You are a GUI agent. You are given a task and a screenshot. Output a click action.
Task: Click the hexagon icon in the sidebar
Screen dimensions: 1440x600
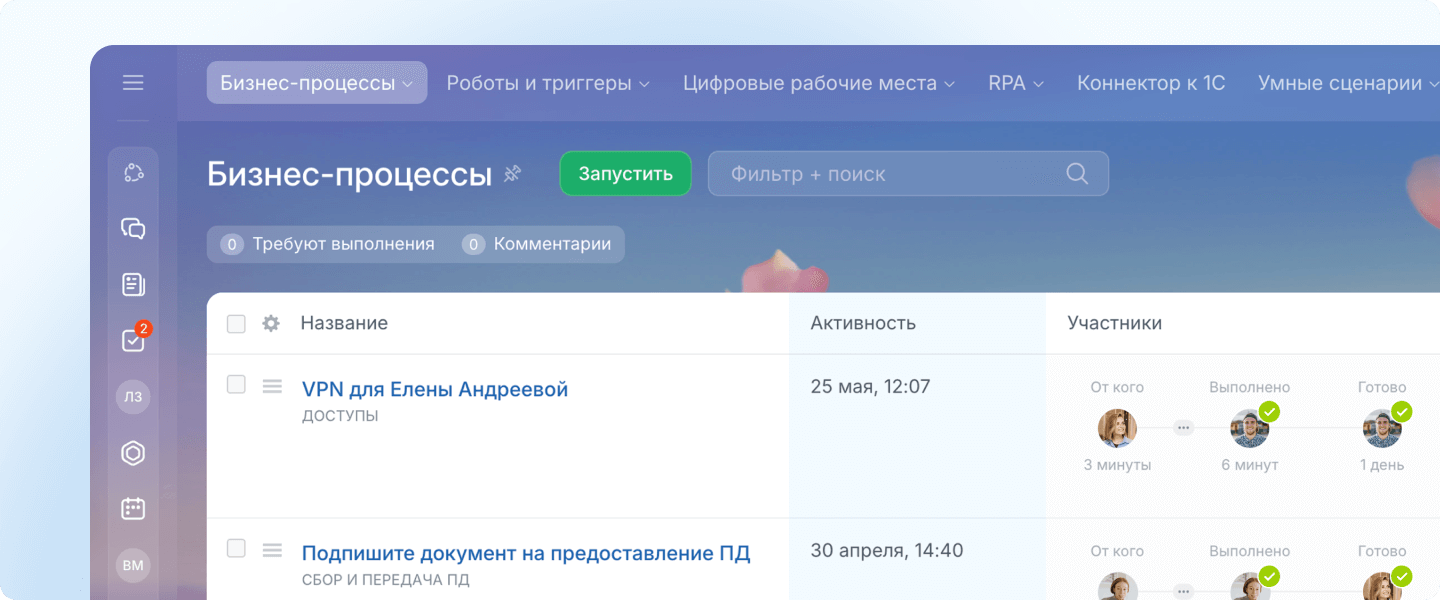133,453
